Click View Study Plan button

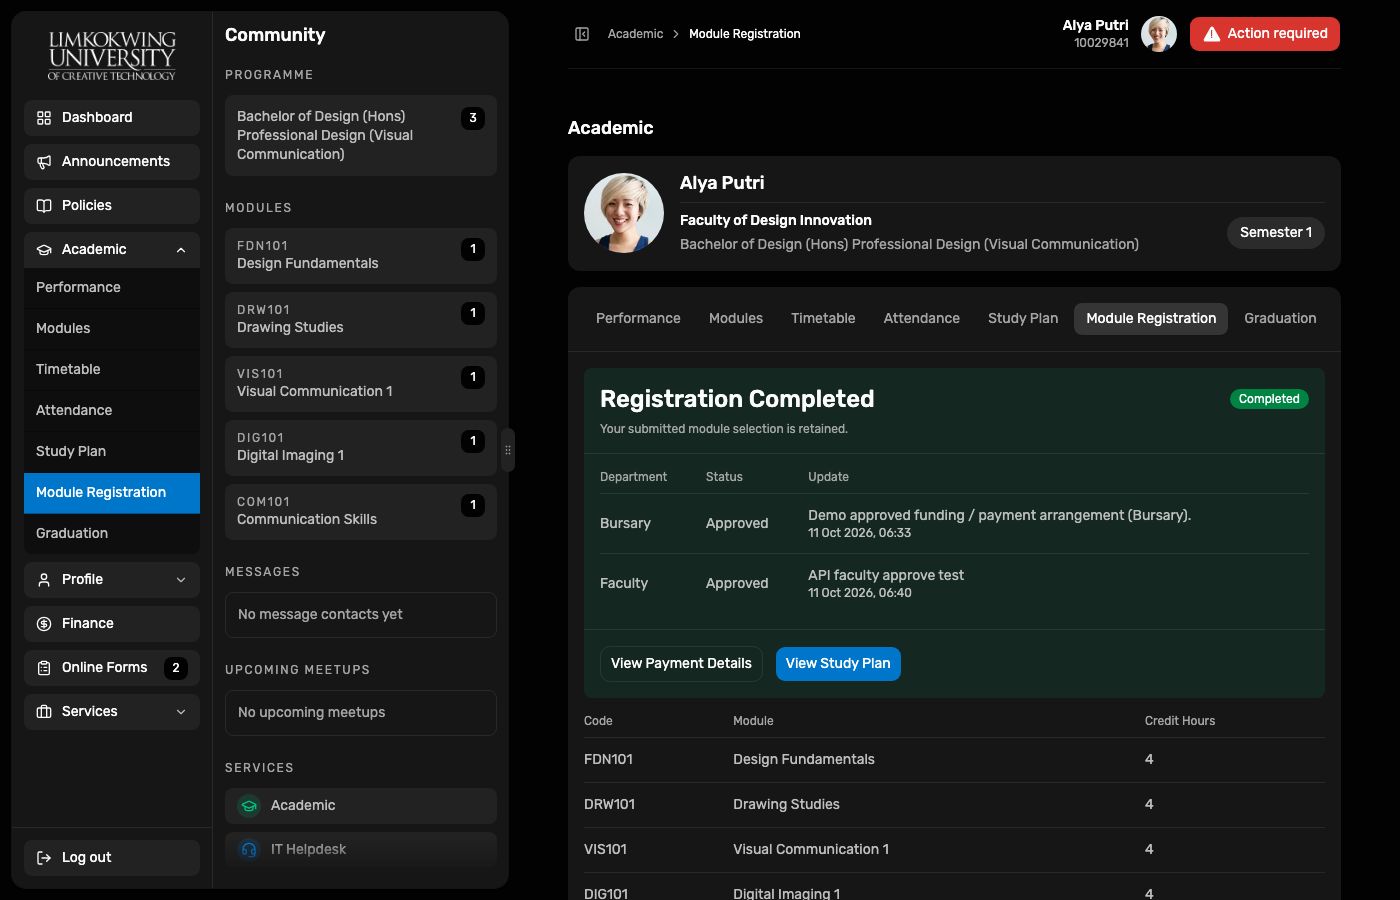tap(838, 664)
